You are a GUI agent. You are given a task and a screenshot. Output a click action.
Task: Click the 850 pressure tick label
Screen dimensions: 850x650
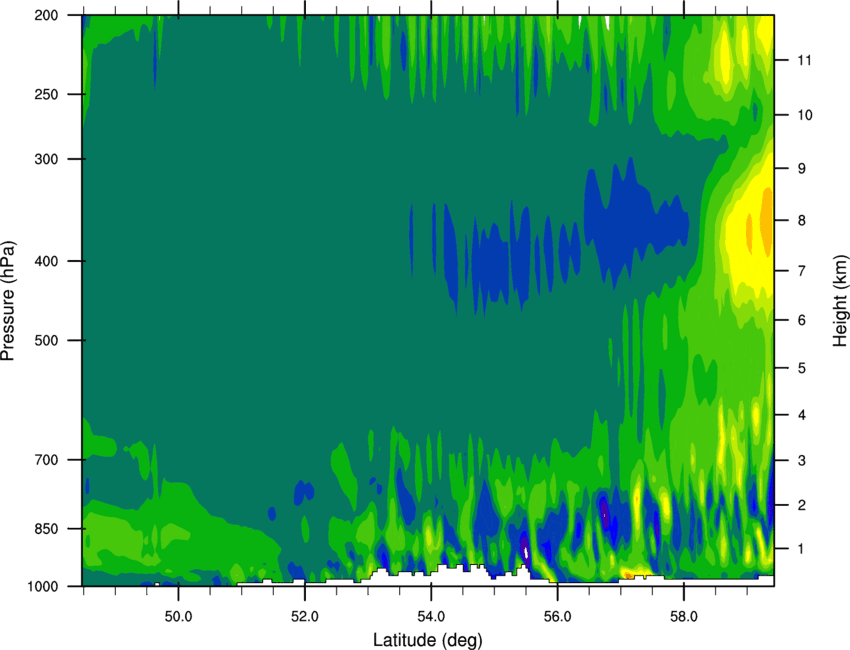(x=47, y=529)
